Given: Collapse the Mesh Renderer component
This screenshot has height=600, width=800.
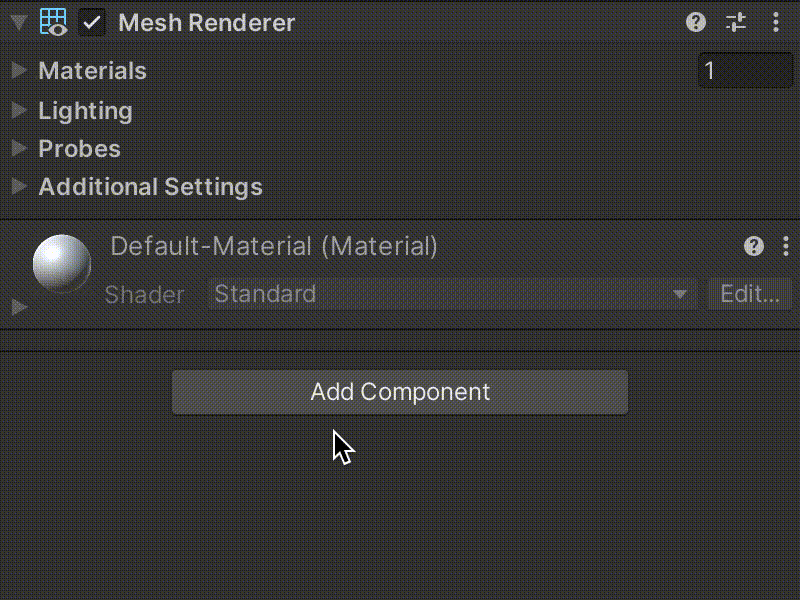Looking at the screenshot, I should click(x=17, y=22).
